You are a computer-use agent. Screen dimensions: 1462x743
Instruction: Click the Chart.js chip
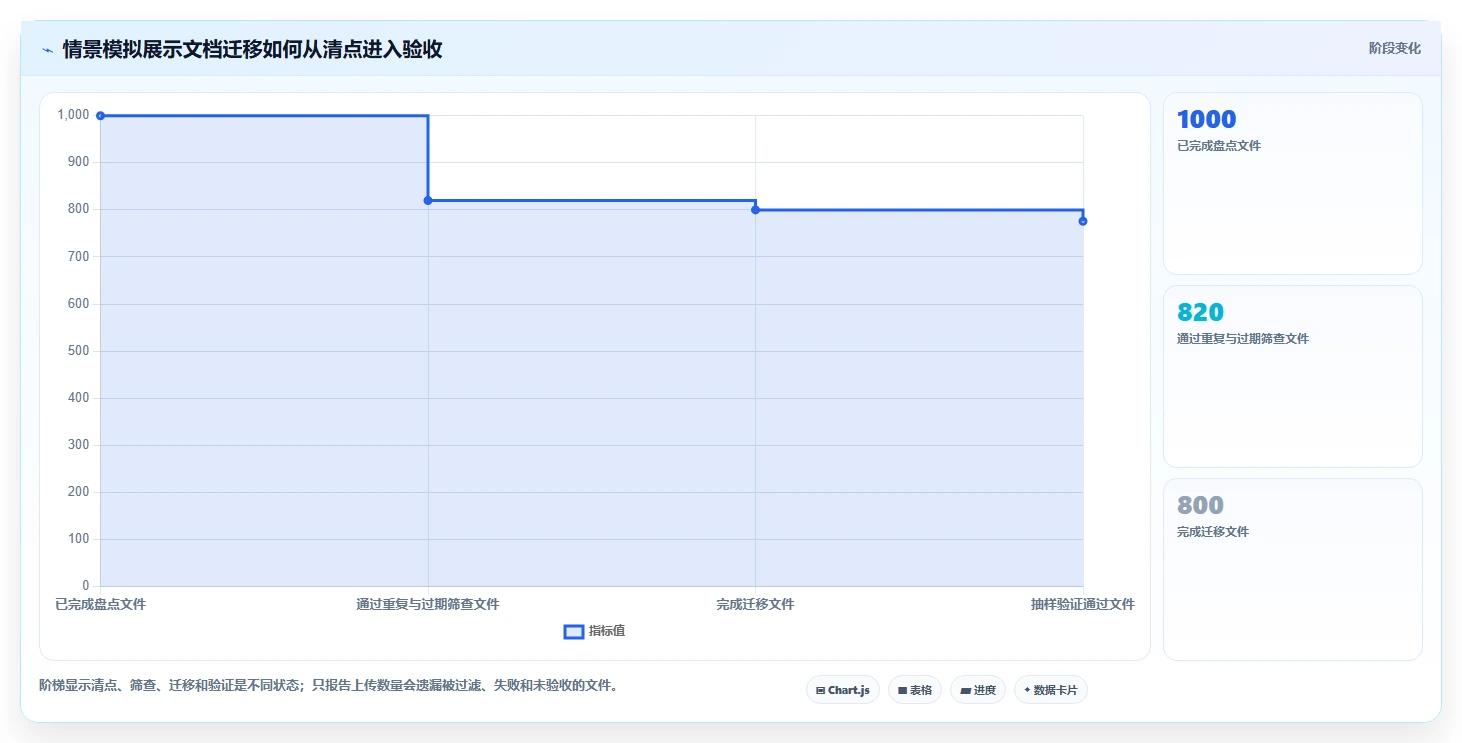point(843,690)
